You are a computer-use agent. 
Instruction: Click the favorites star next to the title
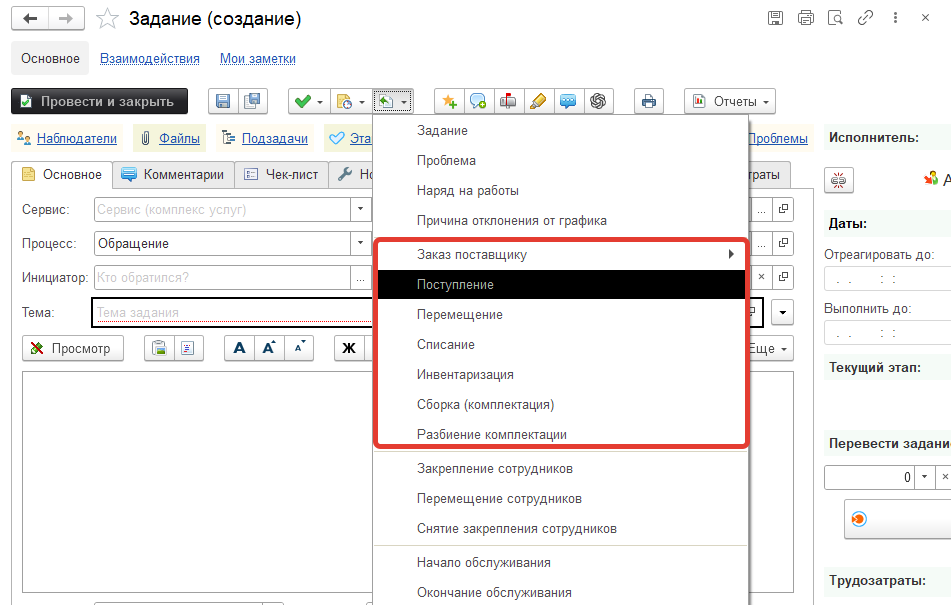pos(108,20)
